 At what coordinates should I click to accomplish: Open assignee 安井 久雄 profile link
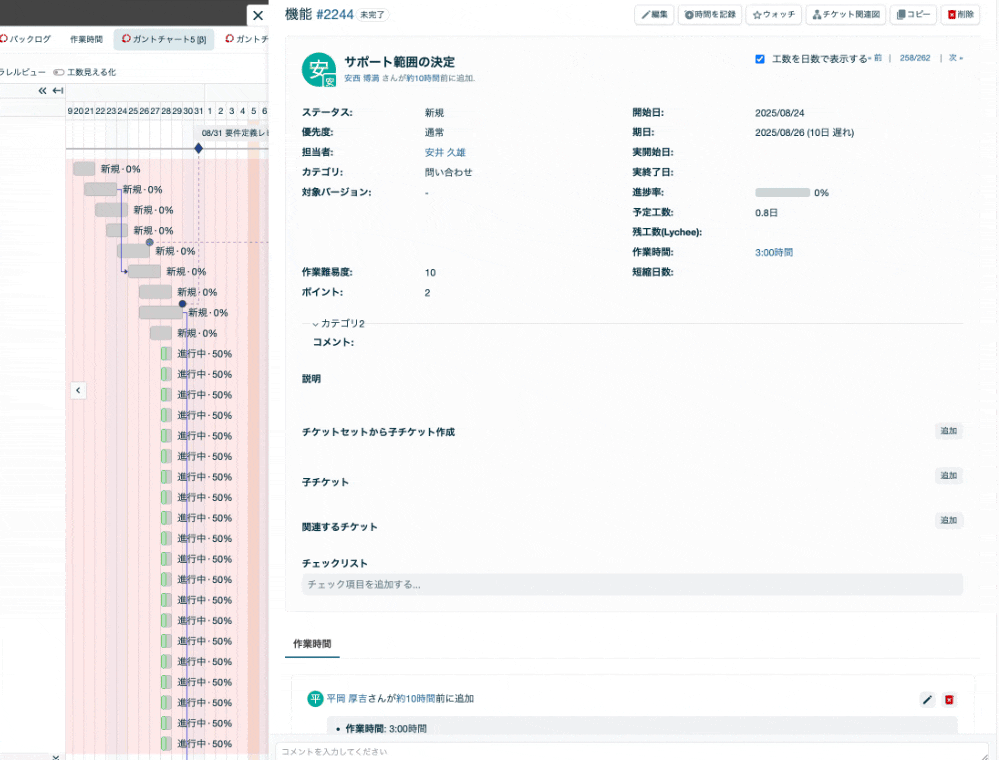click(x=445, y=153)
